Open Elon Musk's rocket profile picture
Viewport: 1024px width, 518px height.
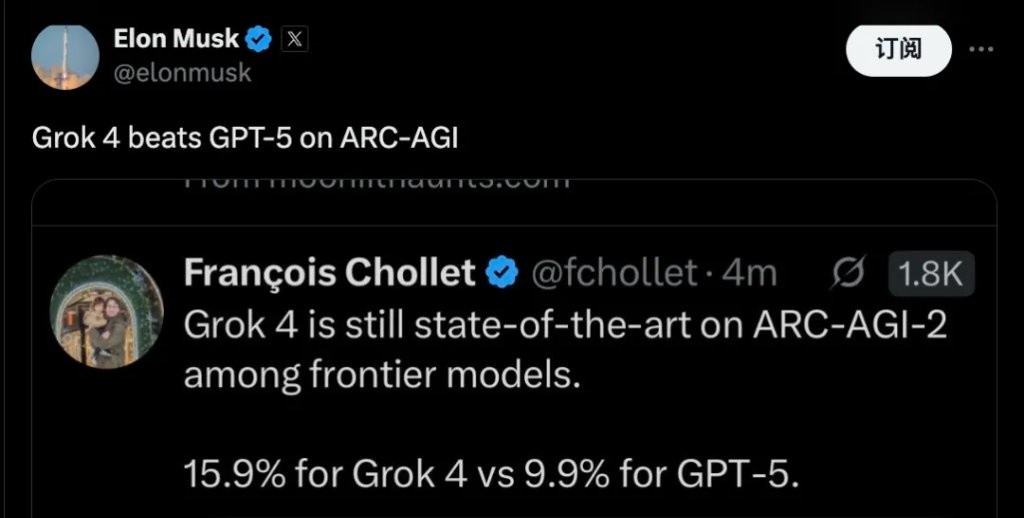(x=65, y=57)
